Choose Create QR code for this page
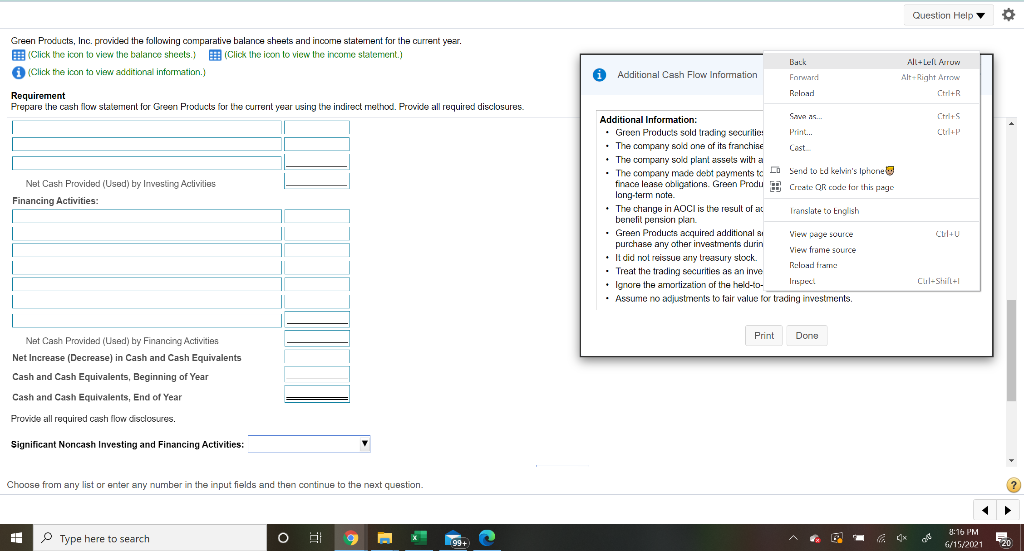The width and height of the screenshot is (1024, 551). pyautogui.click(x=871, y=187)
